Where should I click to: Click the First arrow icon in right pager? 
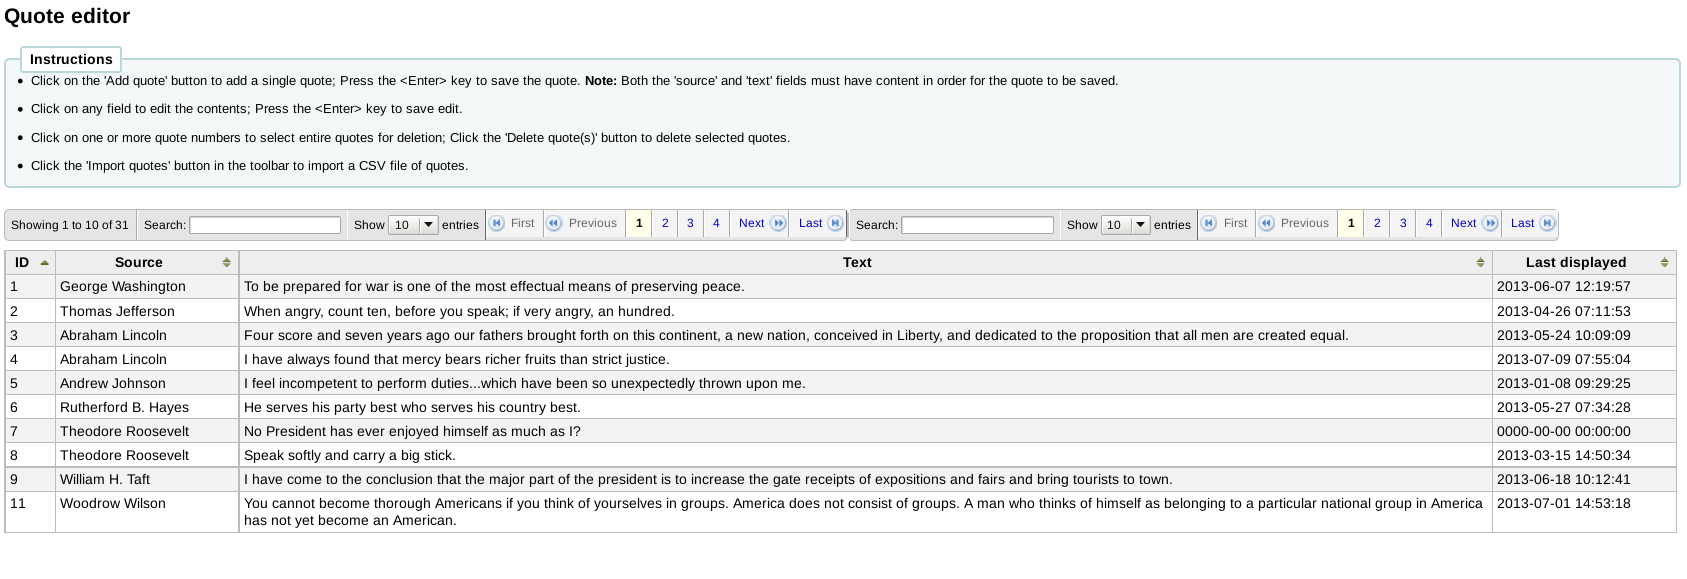[x=1209, y=224]
